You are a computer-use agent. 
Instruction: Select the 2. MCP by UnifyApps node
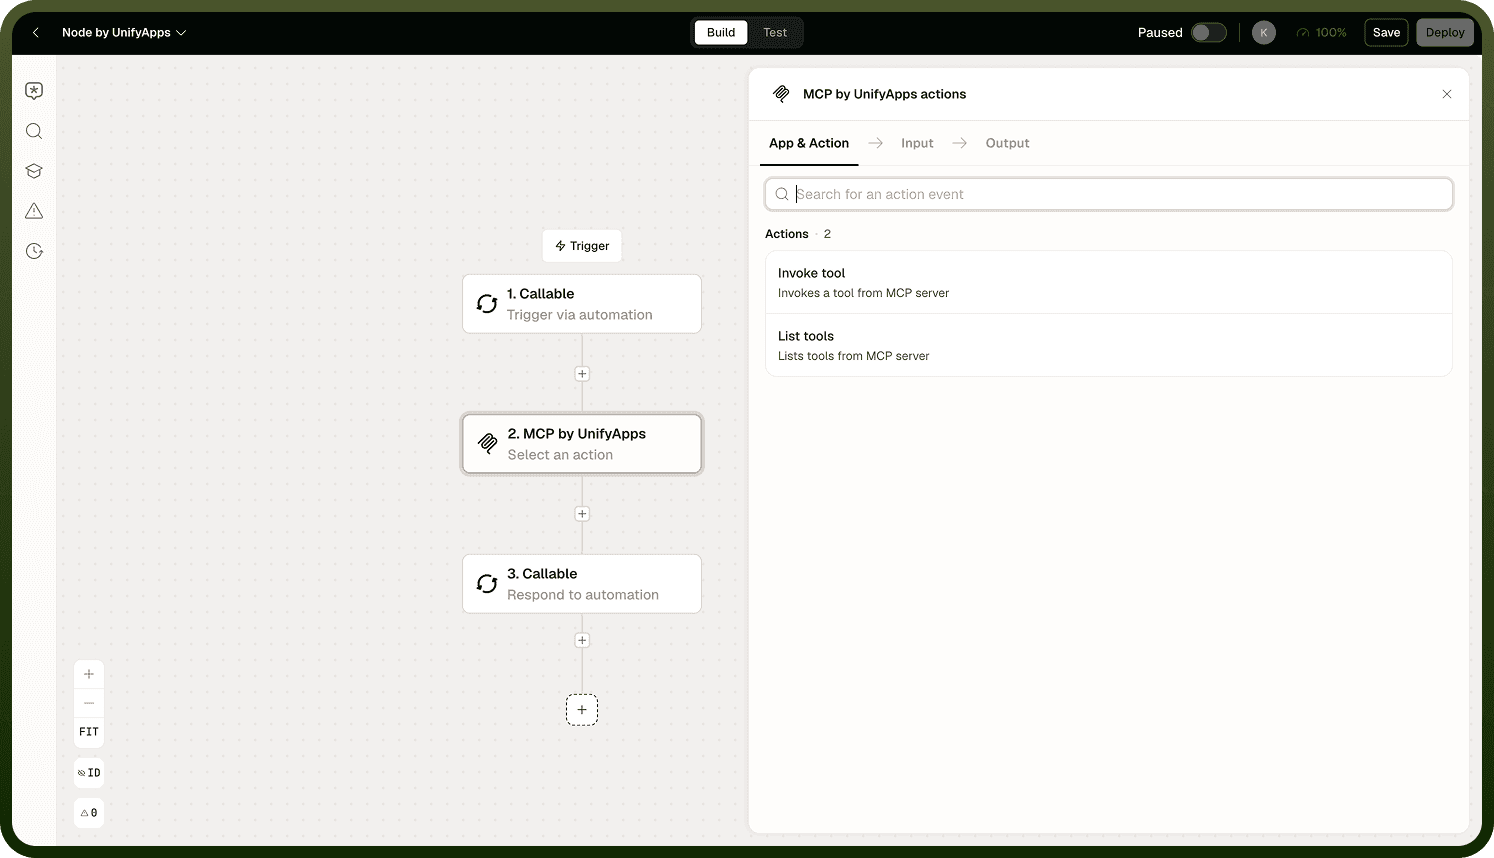(x=582, y=443)
